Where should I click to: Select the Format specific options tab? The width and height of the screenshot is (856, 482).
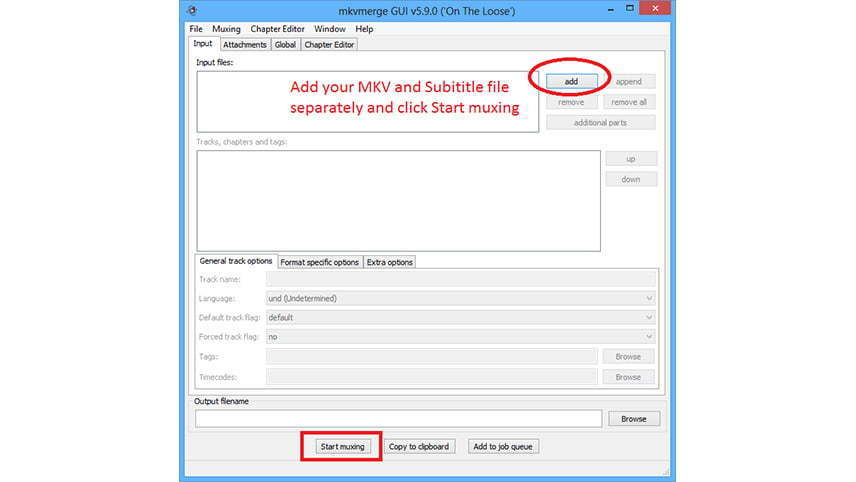(x=320, y=263)
